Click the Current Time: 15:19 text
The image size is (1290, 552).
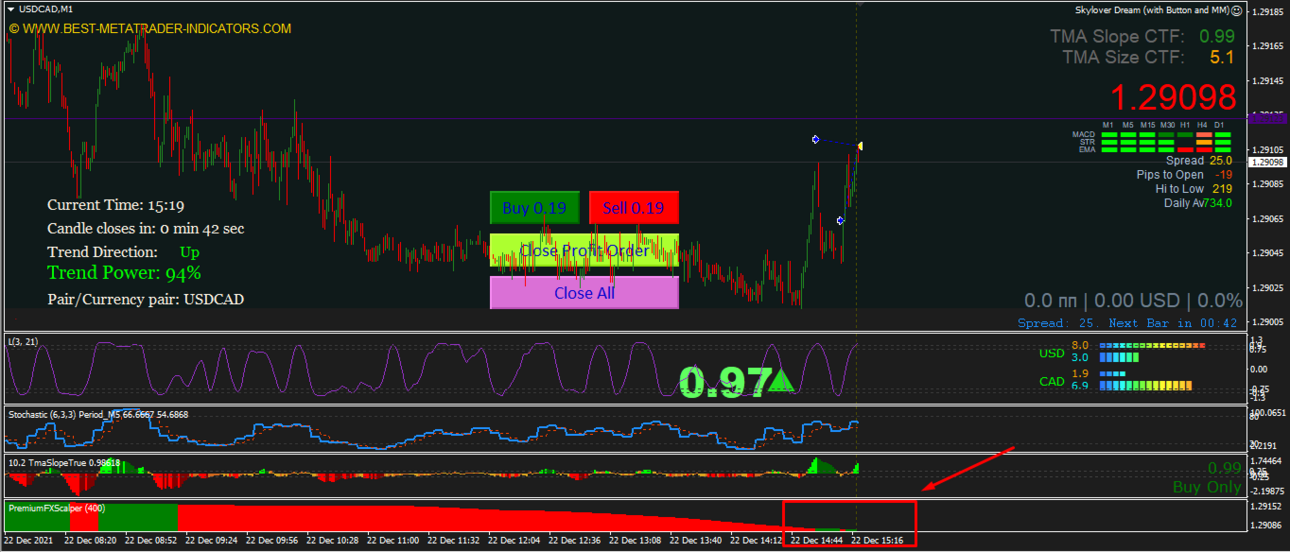[x=115, y=205]
